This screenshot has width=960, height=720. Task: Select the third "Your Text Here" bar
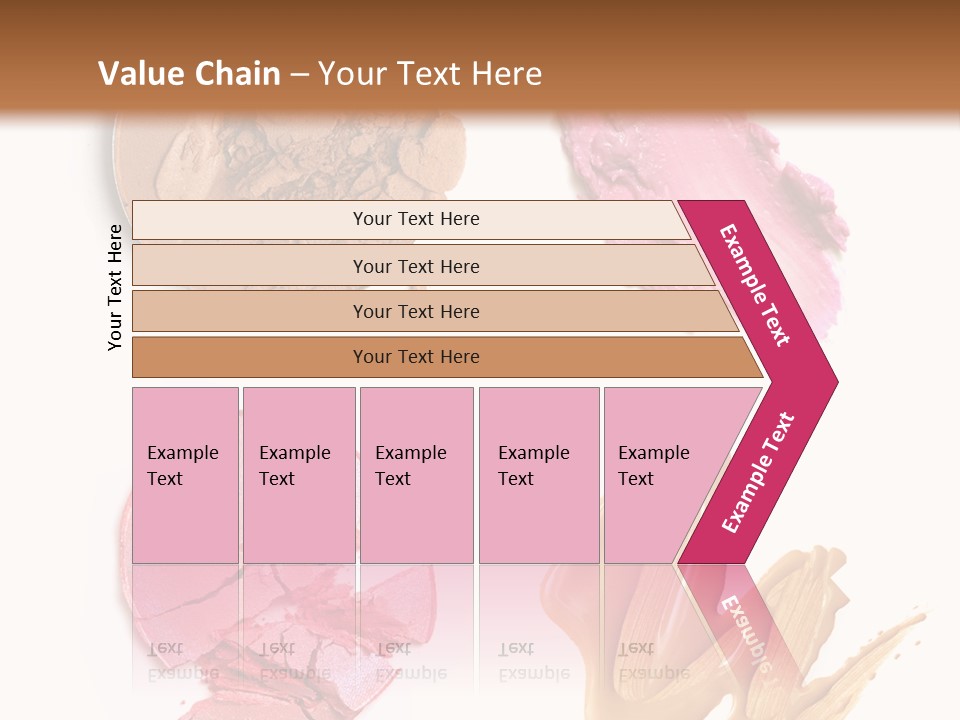tap(435, 311)
